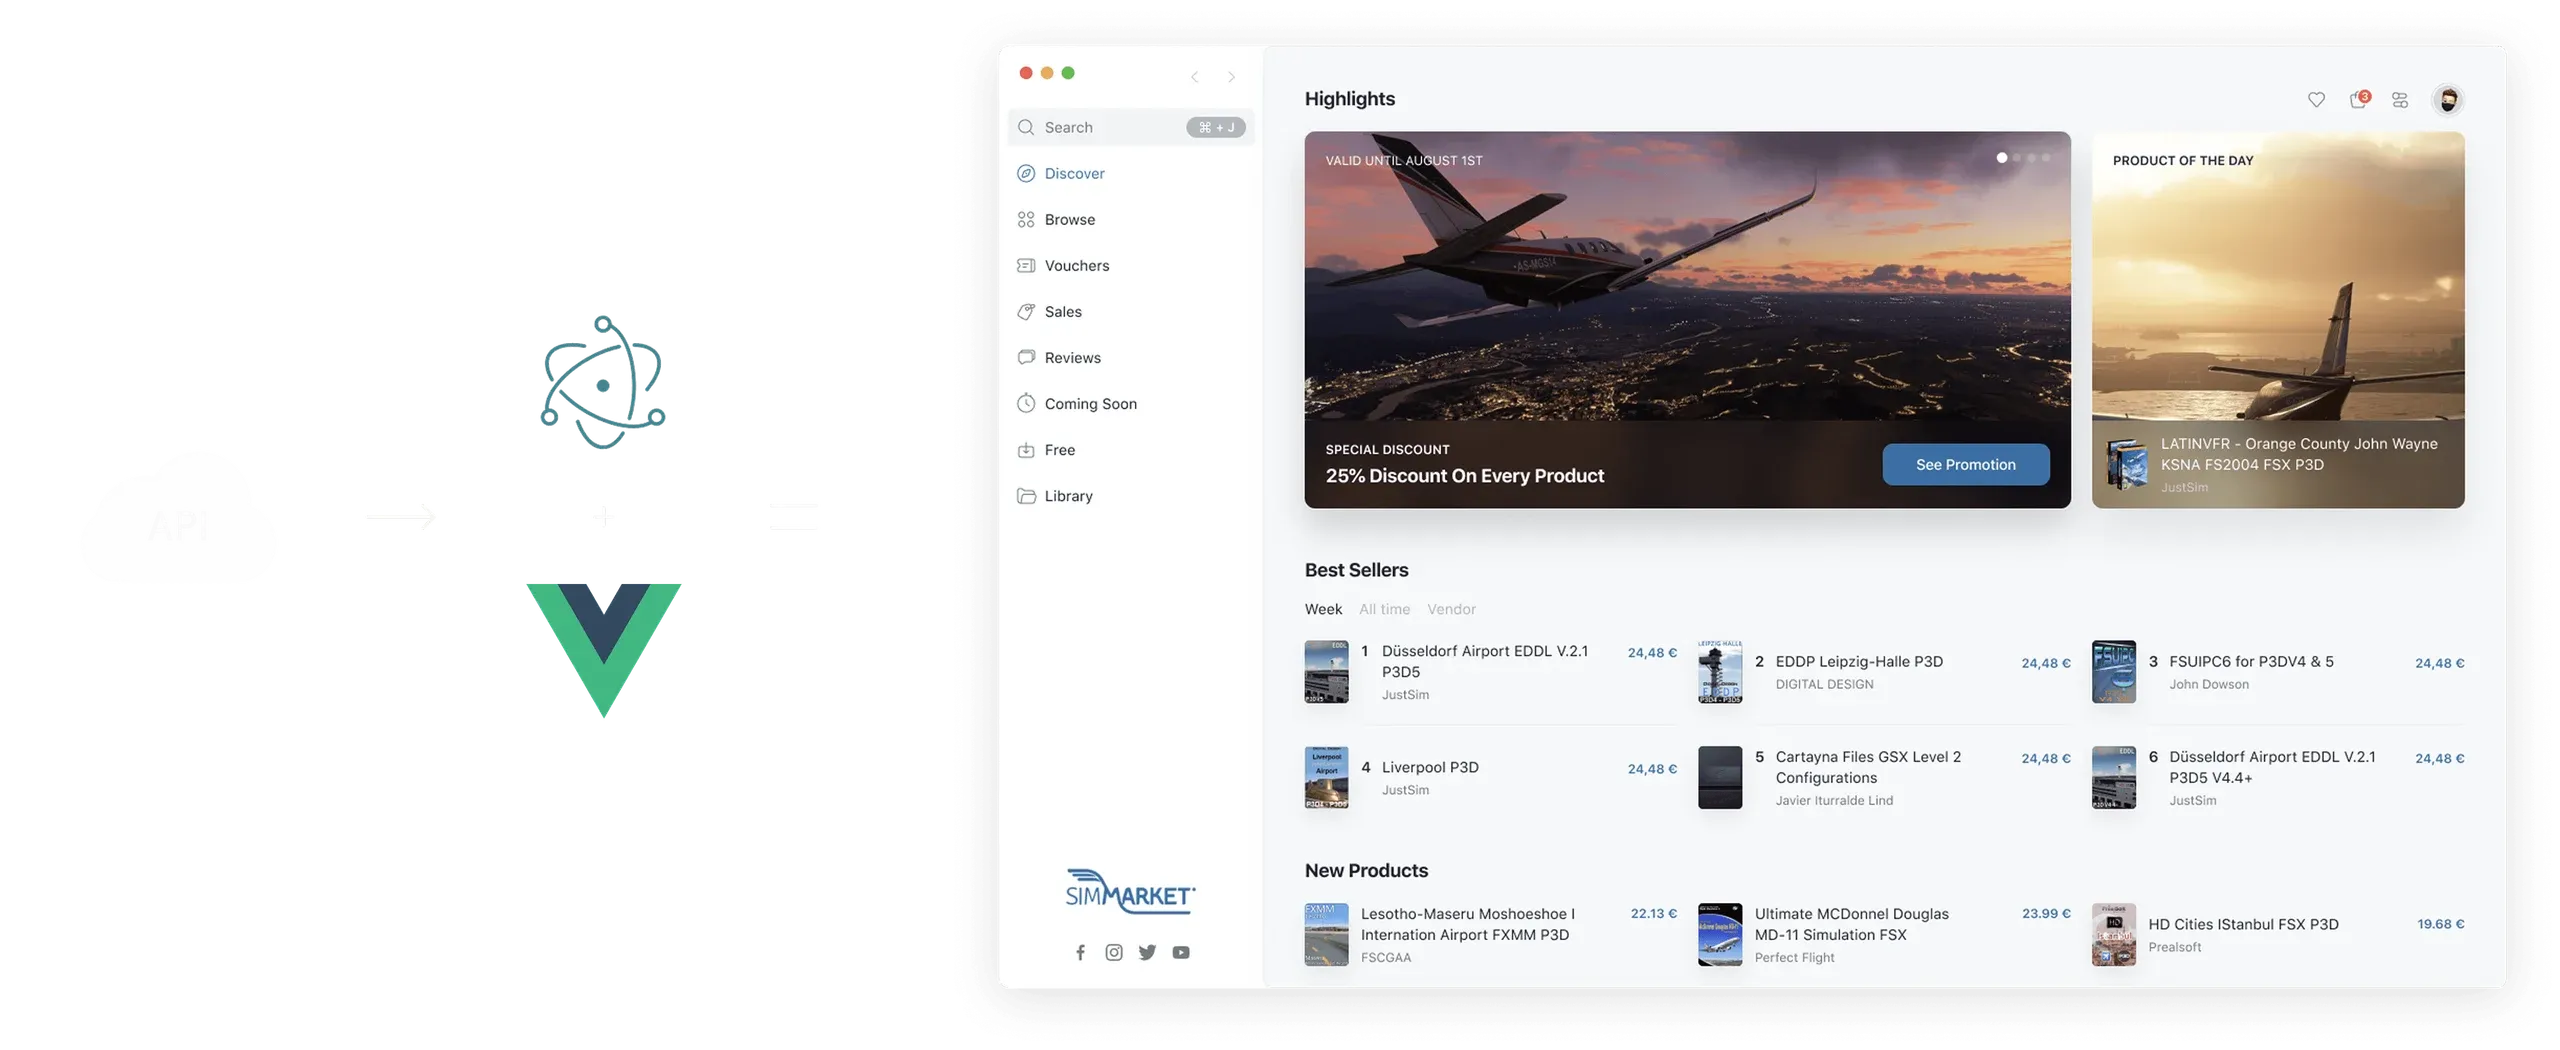Viewport: 2560px width, 1050px height.
Task: Click the Discover compass icon
Action: pyautogui.click(x=1025, y=173)
